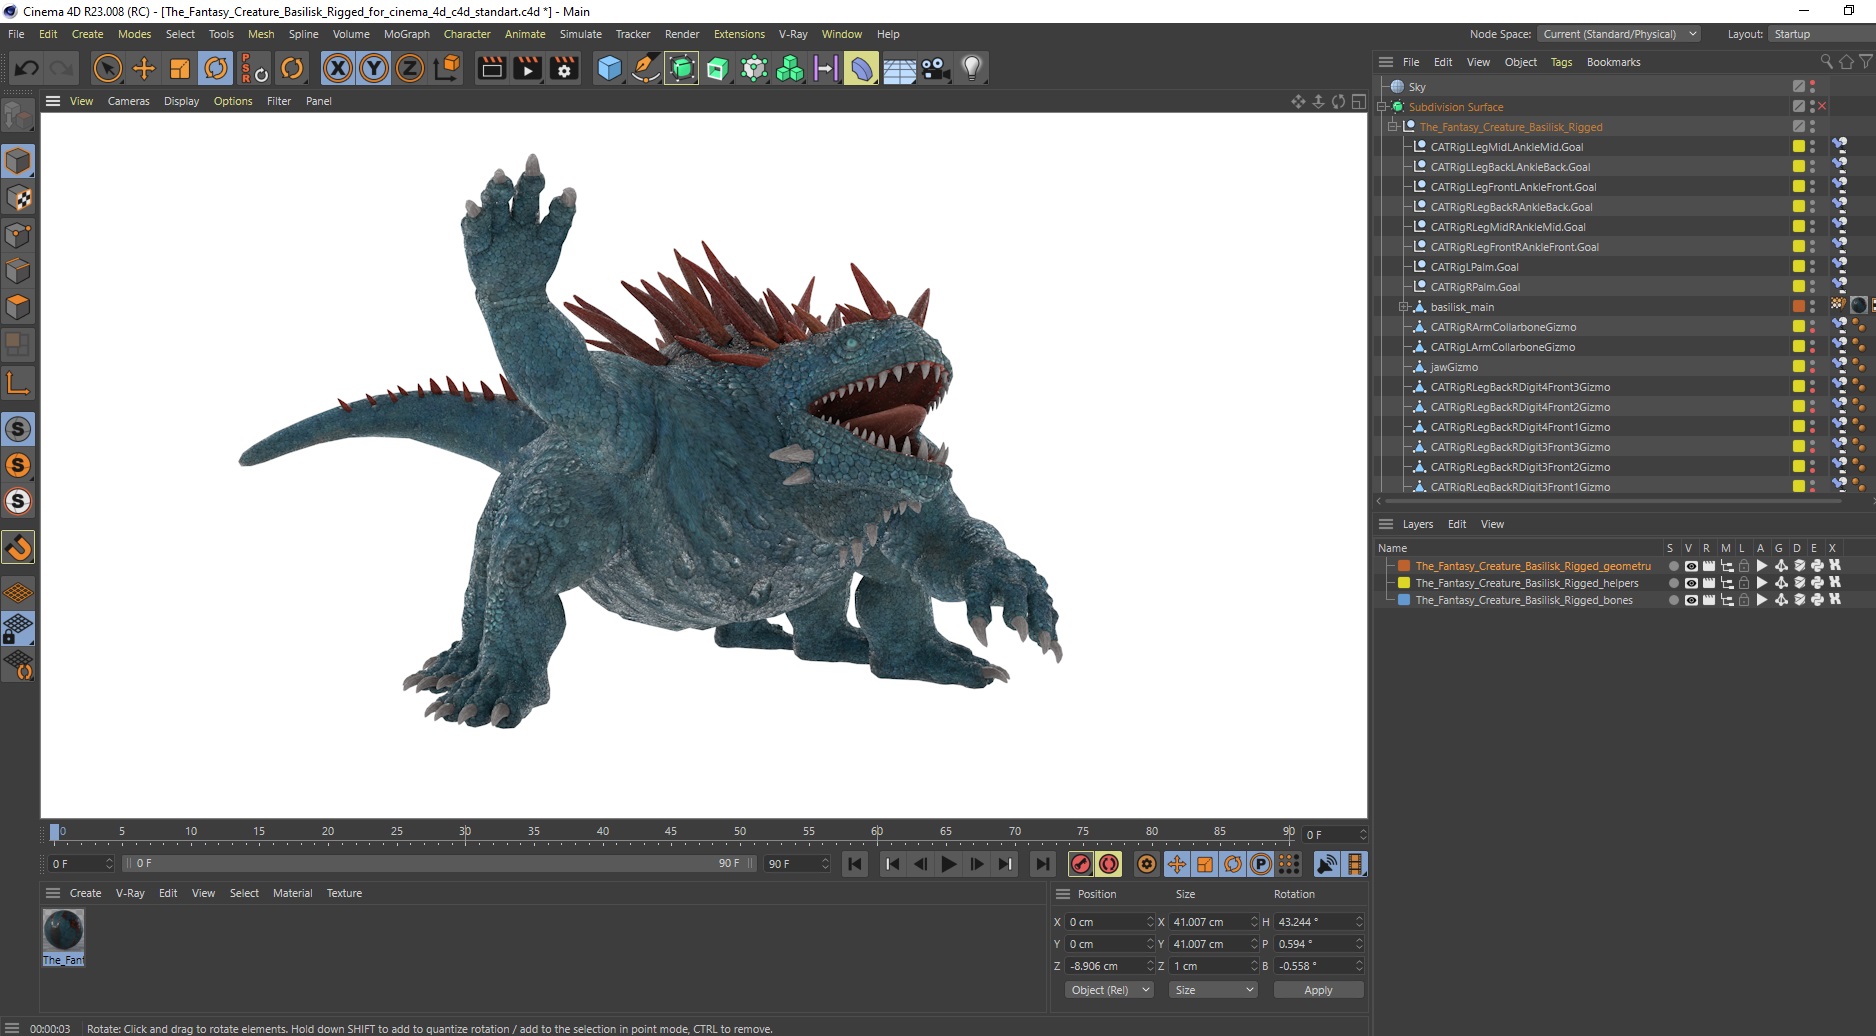Add a Camera object
Screen dimensions: 1876x1036
coord(935,68)
